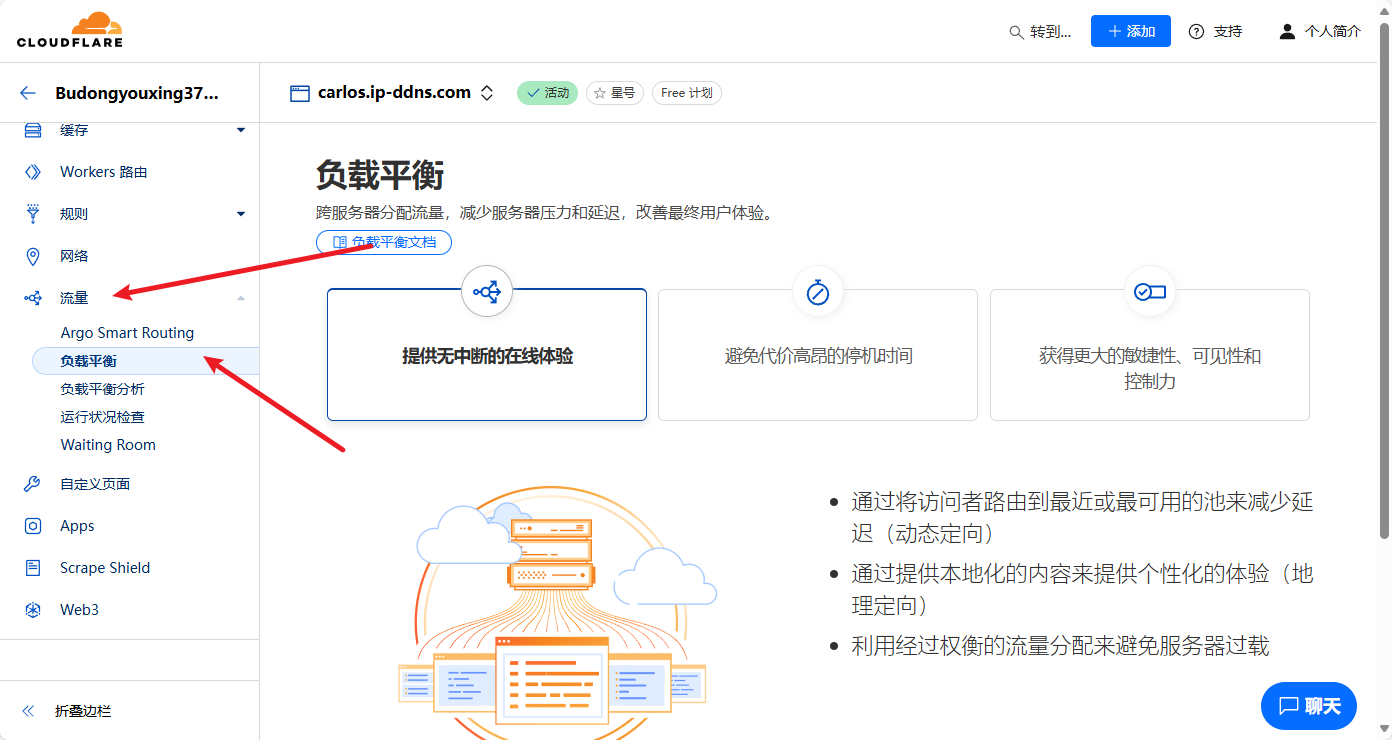1392x740 pixels.
Task: Click the 个人简介 user profile icon
Action: (1287, 31)
